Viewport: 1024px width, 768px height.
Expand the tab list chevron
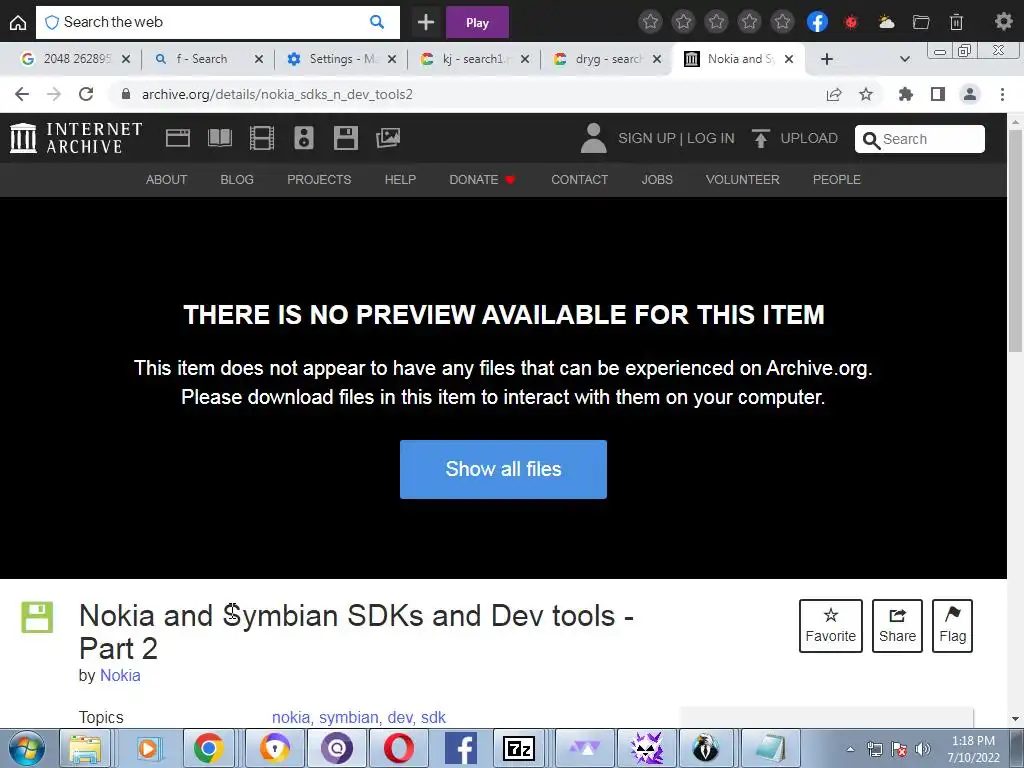pos(904,59)
